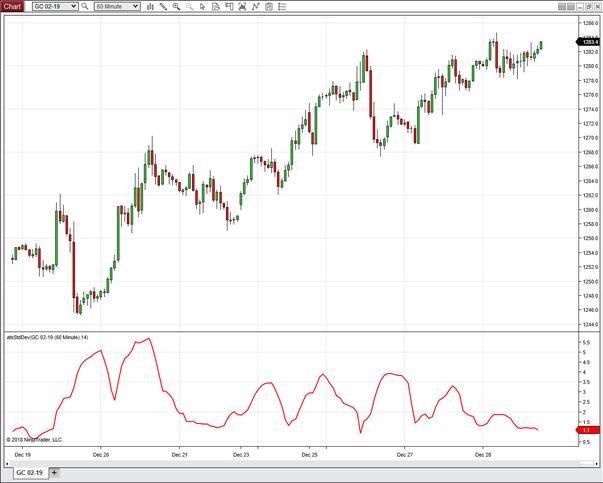Click the atsStdDev indicator label
This screenshot has height=483, width=603.
click(48, 337)
